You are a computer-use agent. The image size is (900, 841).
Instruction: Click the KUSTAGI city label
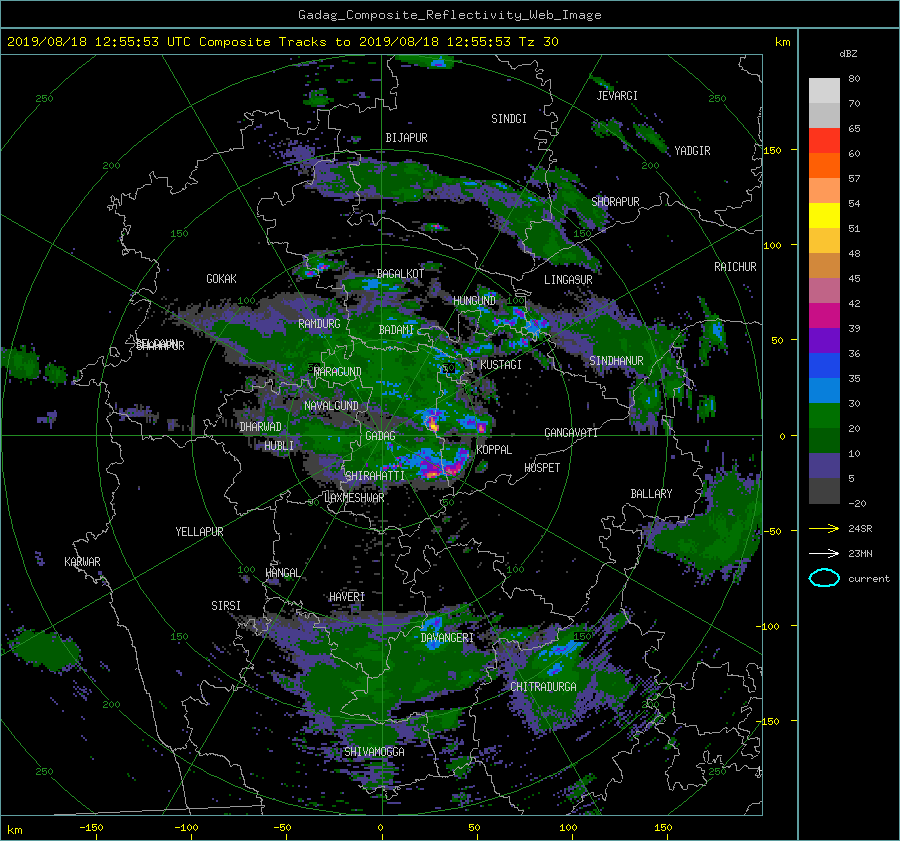501,365
